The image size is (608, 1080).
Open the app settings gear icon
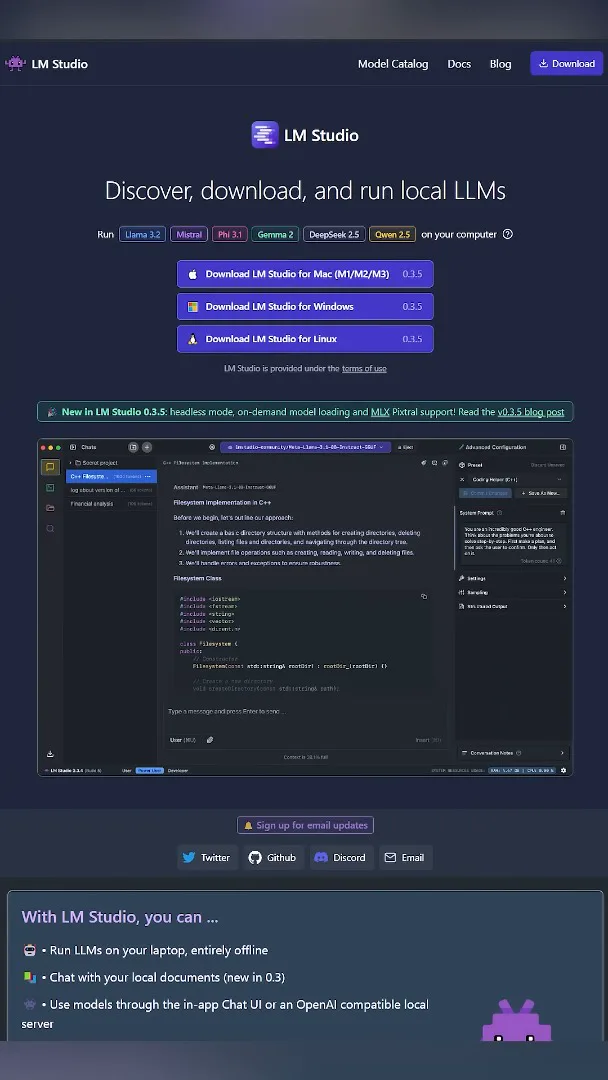[563, 770]
